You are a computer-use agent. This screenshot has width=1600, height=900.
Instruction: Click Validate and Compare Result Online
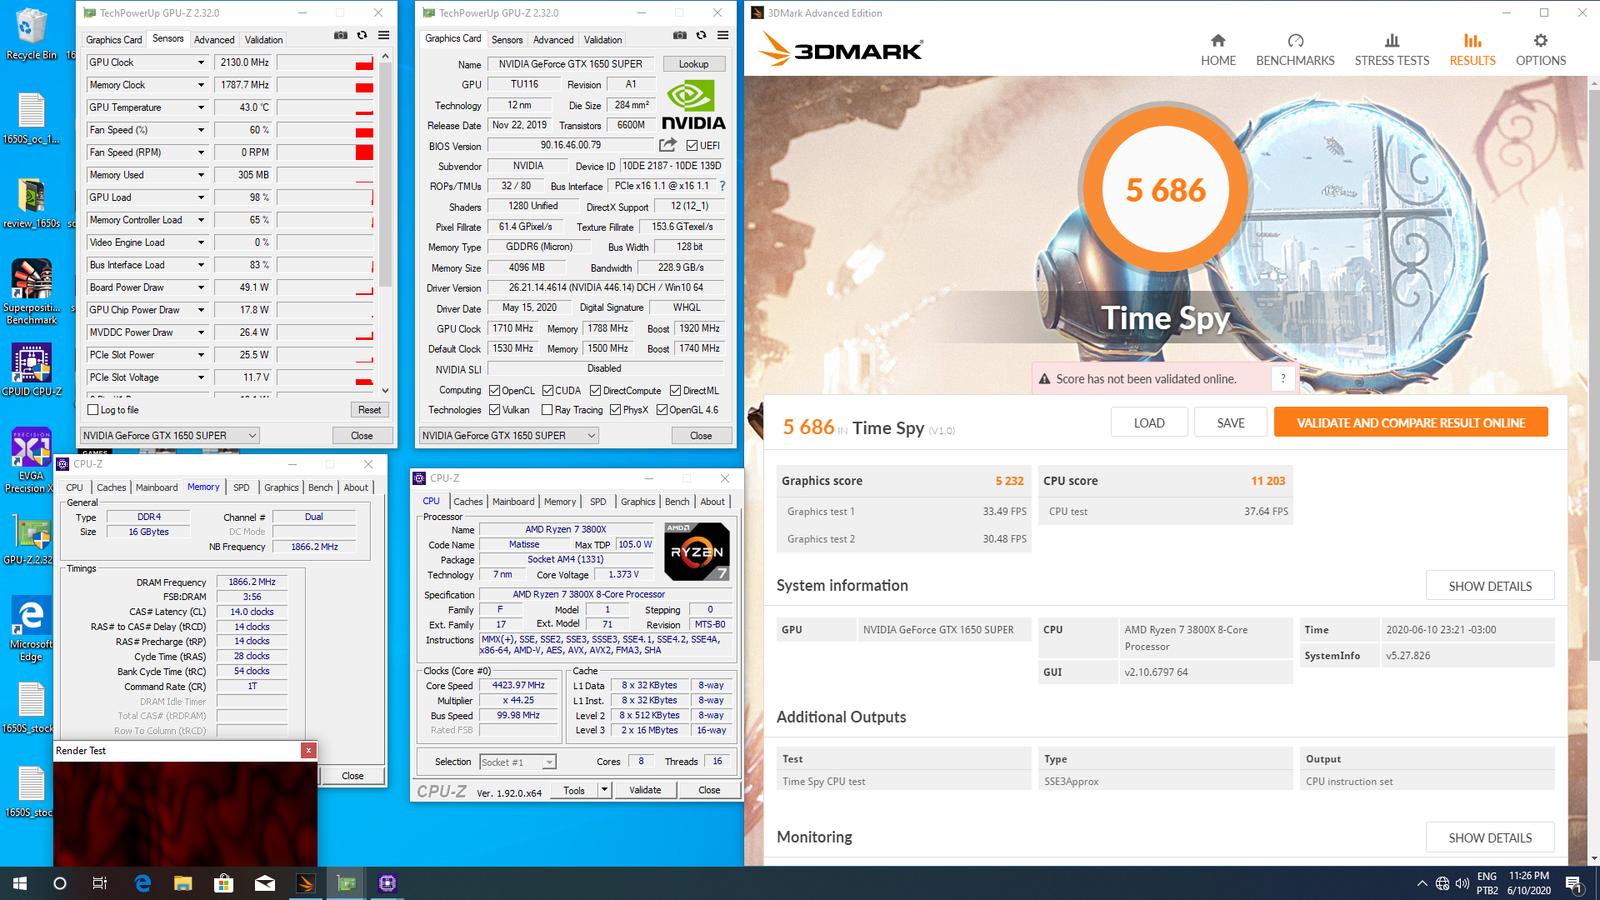(1410, 423)
